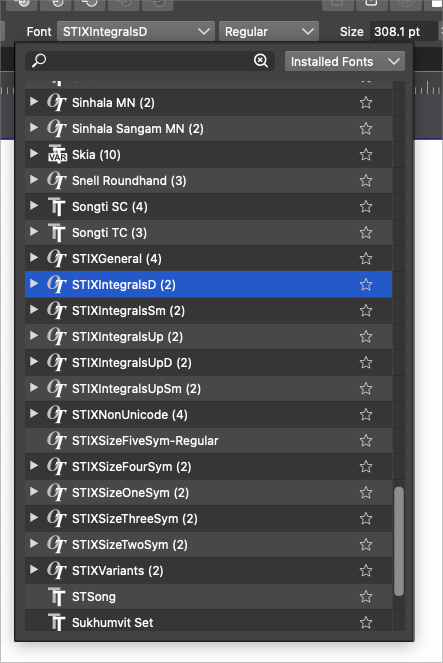
Task: Click the TrueType icon beside STSong
Action: (57, 597)
